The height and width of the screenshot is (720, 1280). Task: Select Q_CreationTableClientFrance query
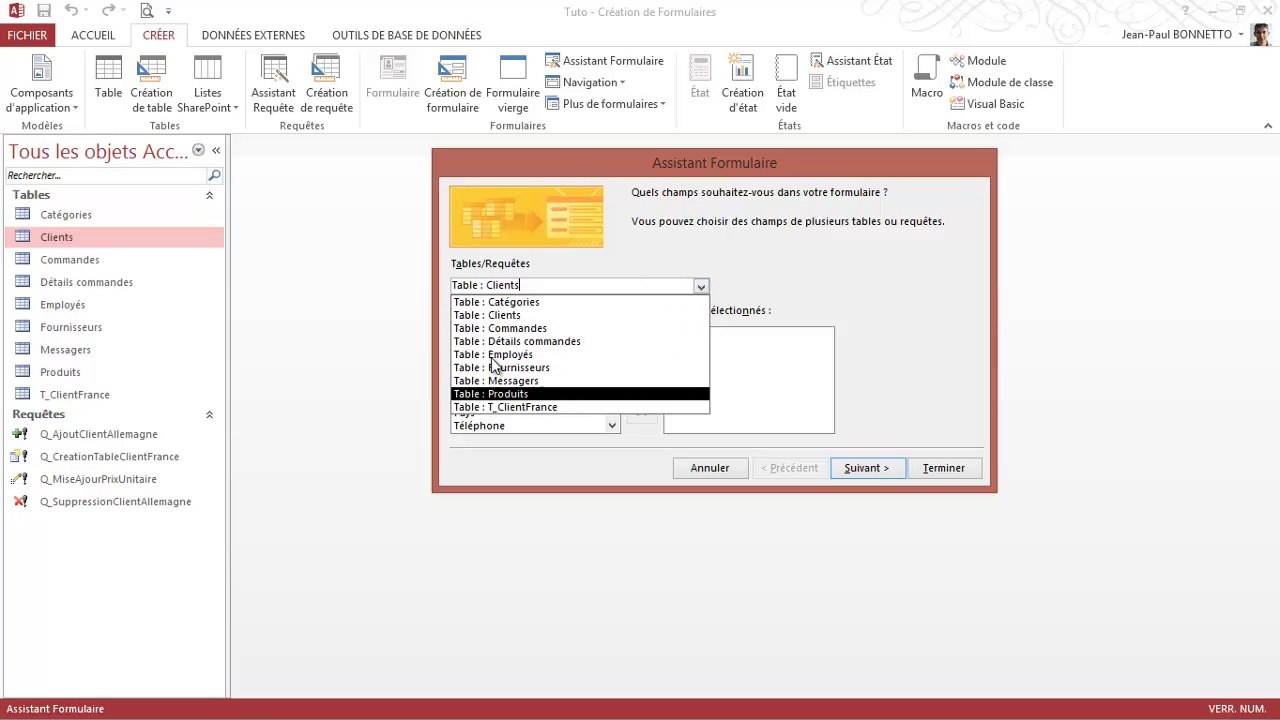tap(114, 457)
